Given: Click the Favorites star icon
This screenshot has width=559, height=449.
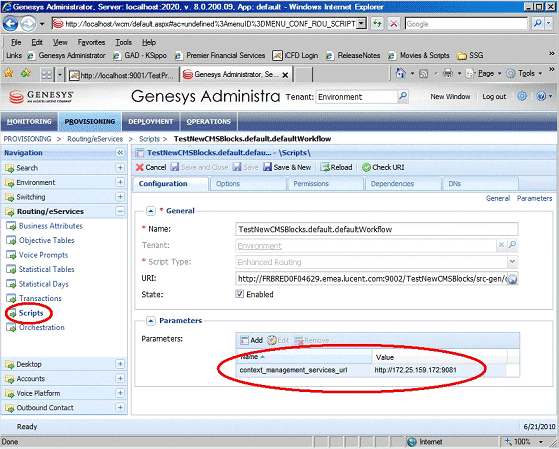Looking at the screenshot, I should (8, 73).
